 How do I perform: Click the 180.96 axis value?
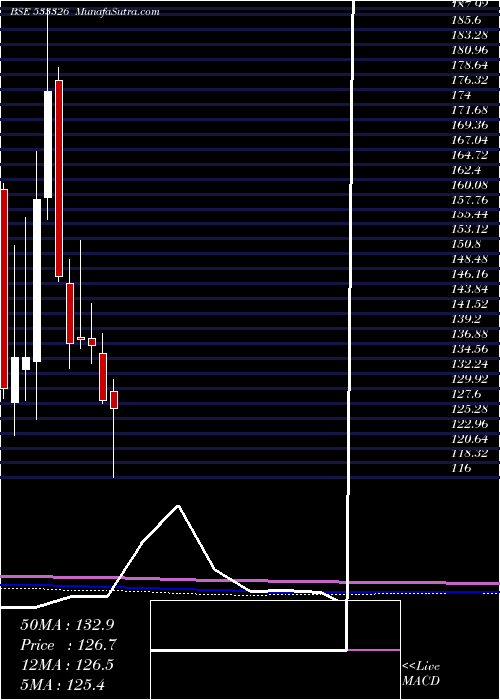[470, 50]
